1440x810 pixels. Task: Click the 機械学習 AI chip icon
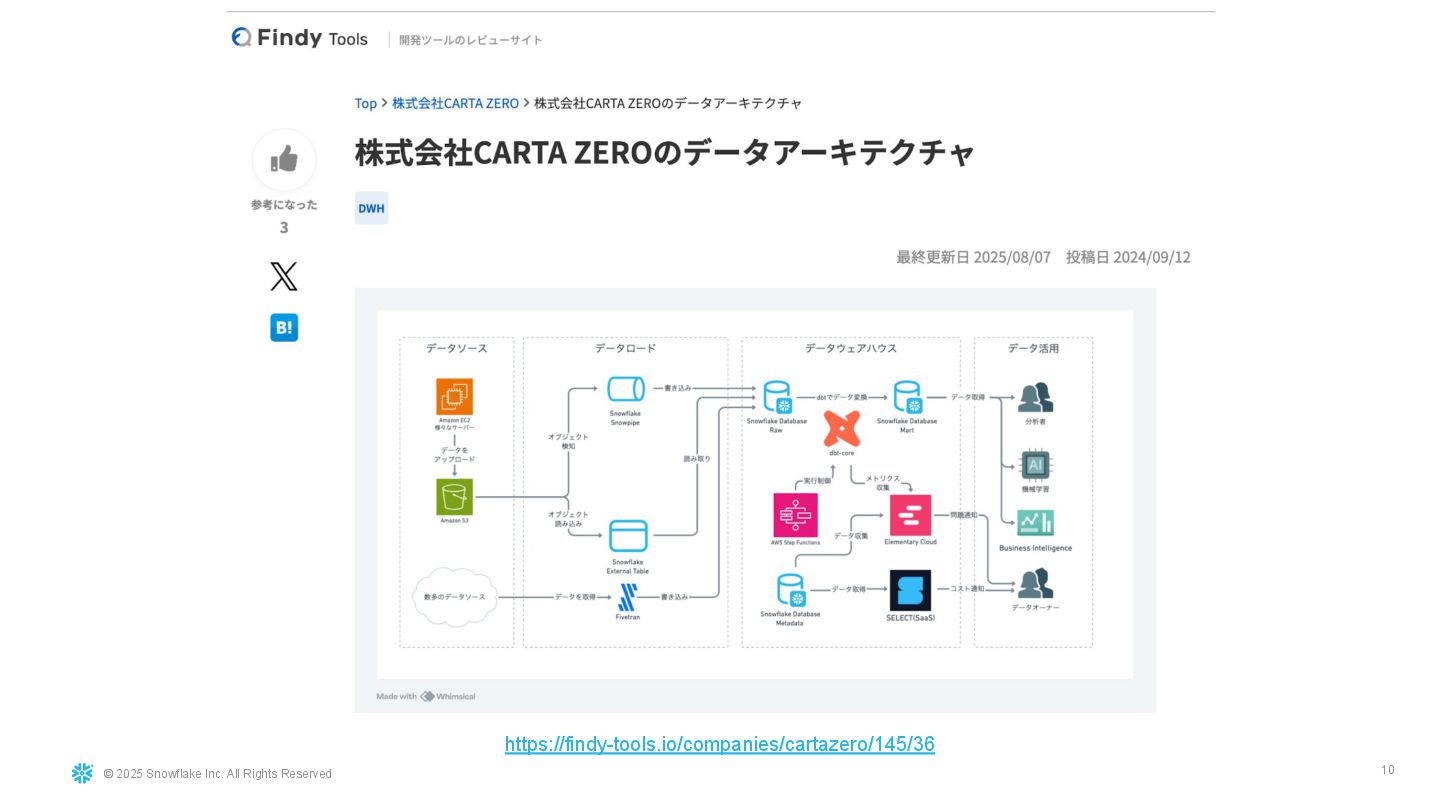pos(1035,465)
